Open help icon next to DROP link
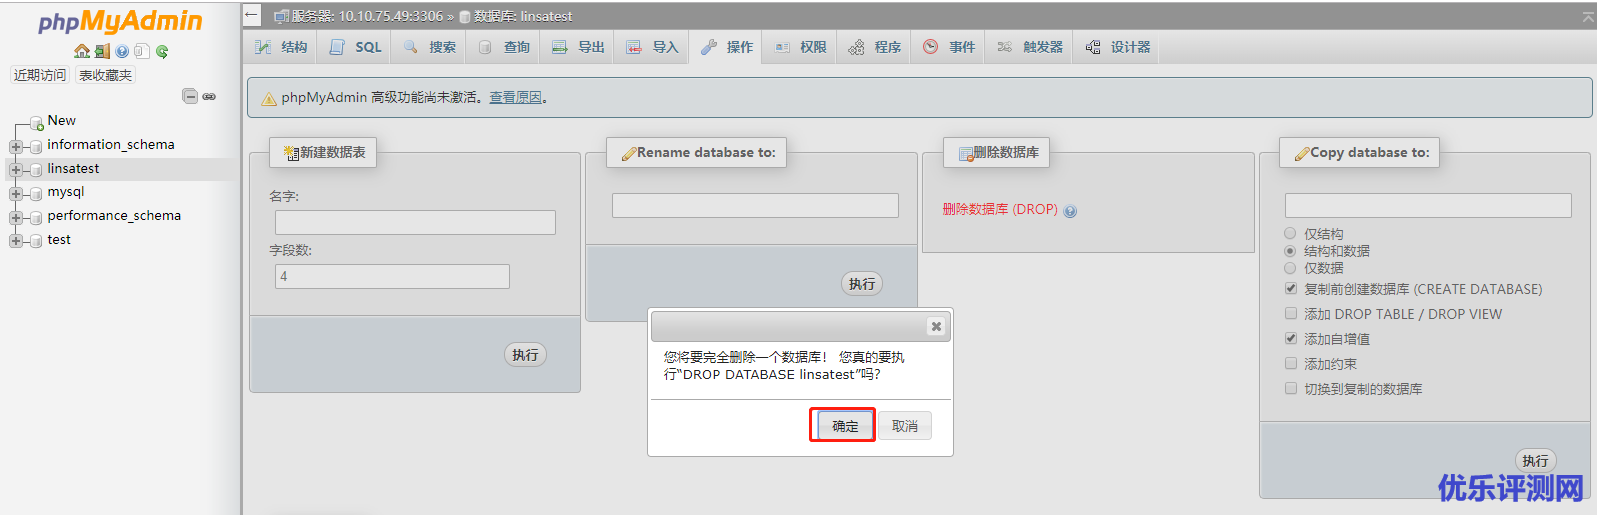The image size is (1597, 515). pyautogui.click(x=1070, y=211)
